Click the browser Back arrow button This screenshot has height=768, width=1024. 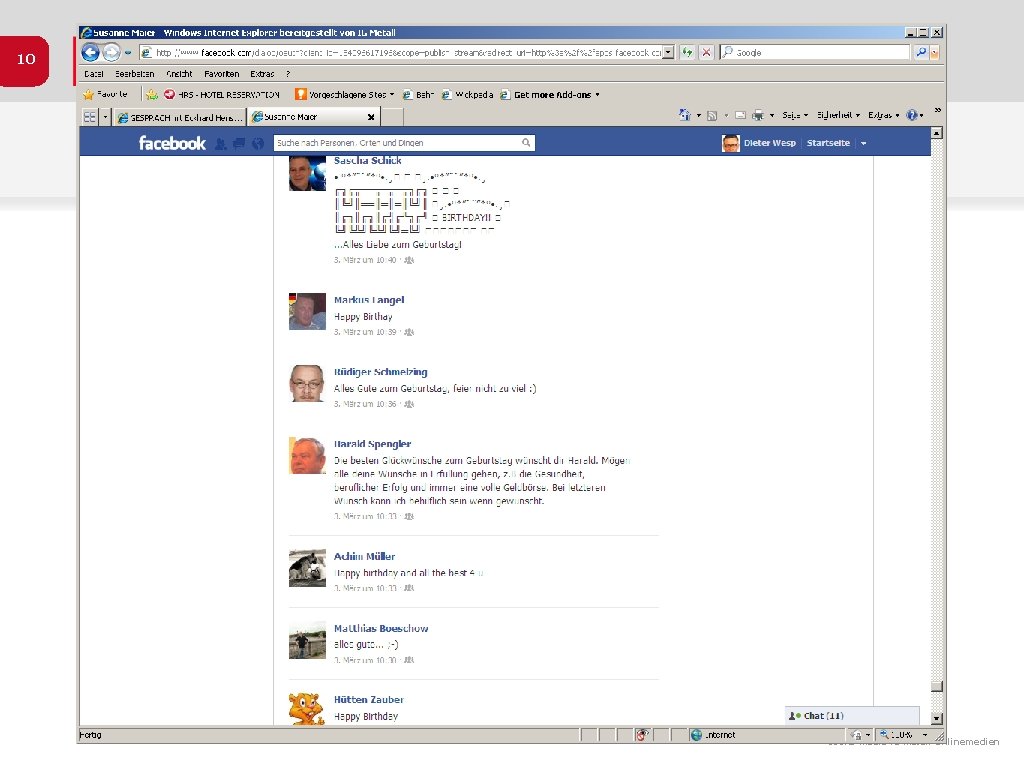click(91, 52)
